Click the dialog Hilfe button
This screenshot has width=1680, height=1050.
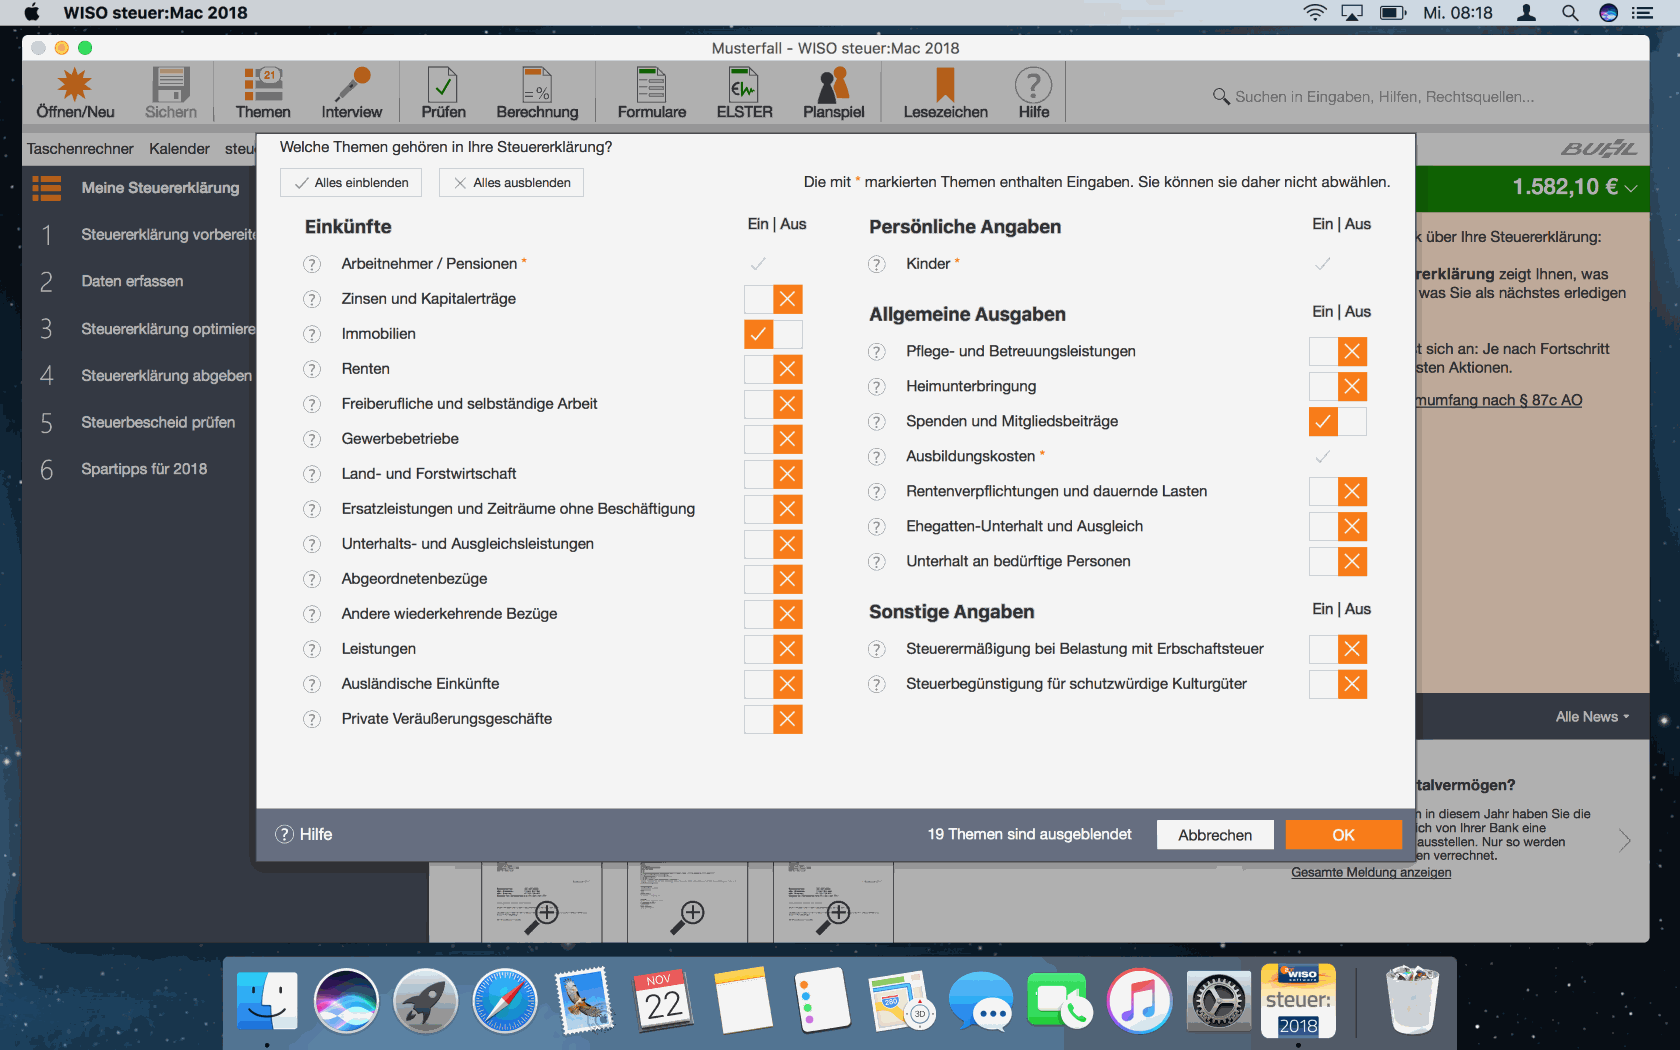[x=304, y=835]
